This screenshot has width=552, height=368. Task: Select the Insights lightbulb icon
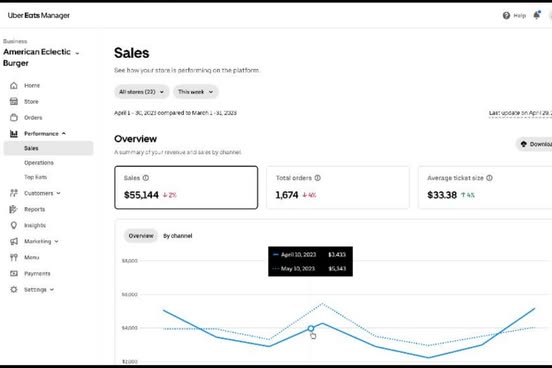(x=14, y=225)
